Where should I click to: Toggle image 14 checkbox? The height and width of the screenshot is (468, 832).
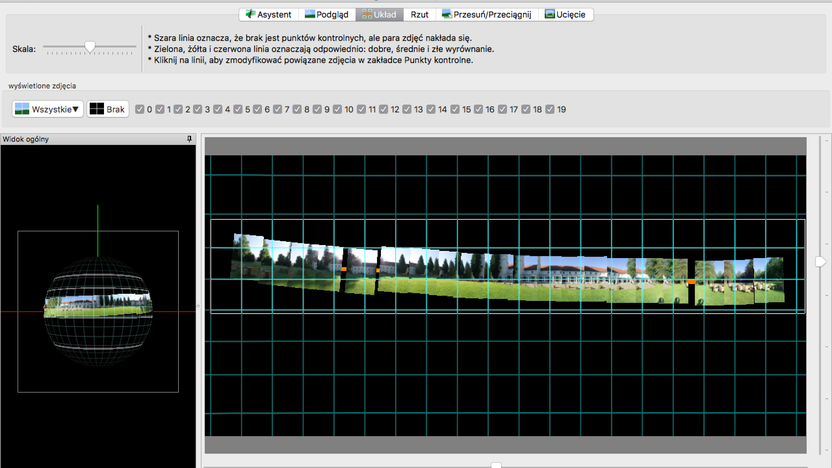pyautogui.click(x=431, y=109)
